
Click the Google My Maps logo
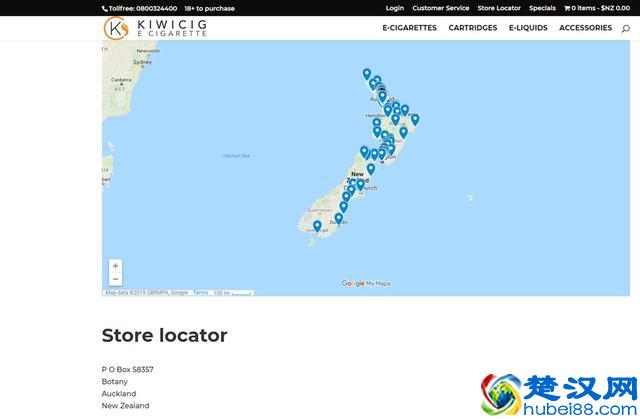366,284
